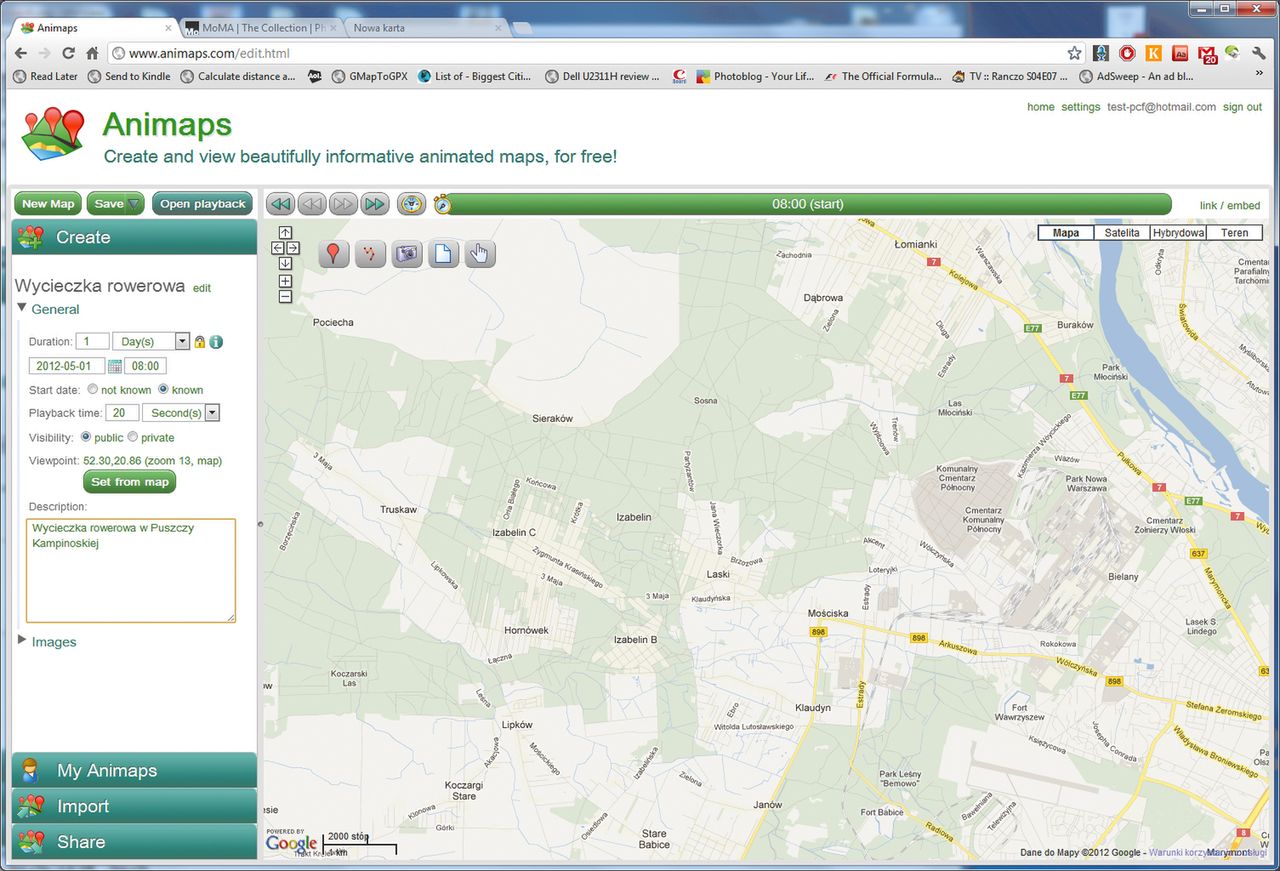Pan the map left
Screen dimensions: 1280x871
point(278,248)
